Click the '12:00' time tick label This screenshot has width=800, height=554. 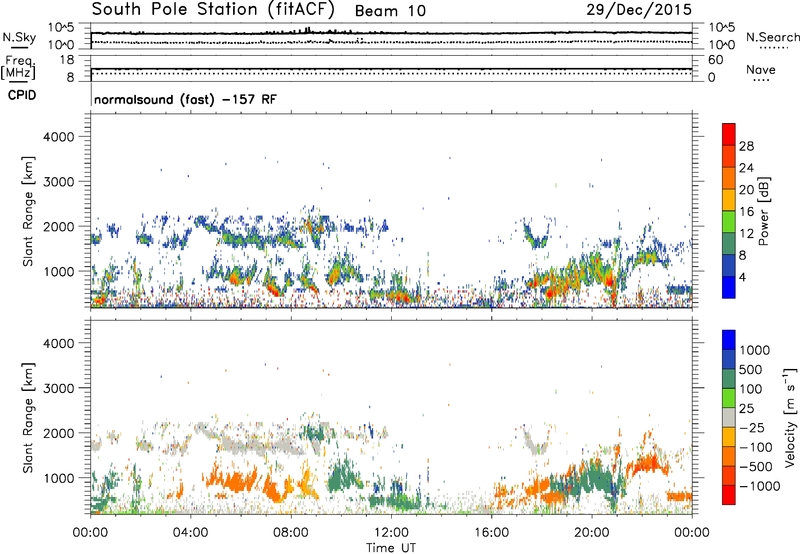pos(391,533)
